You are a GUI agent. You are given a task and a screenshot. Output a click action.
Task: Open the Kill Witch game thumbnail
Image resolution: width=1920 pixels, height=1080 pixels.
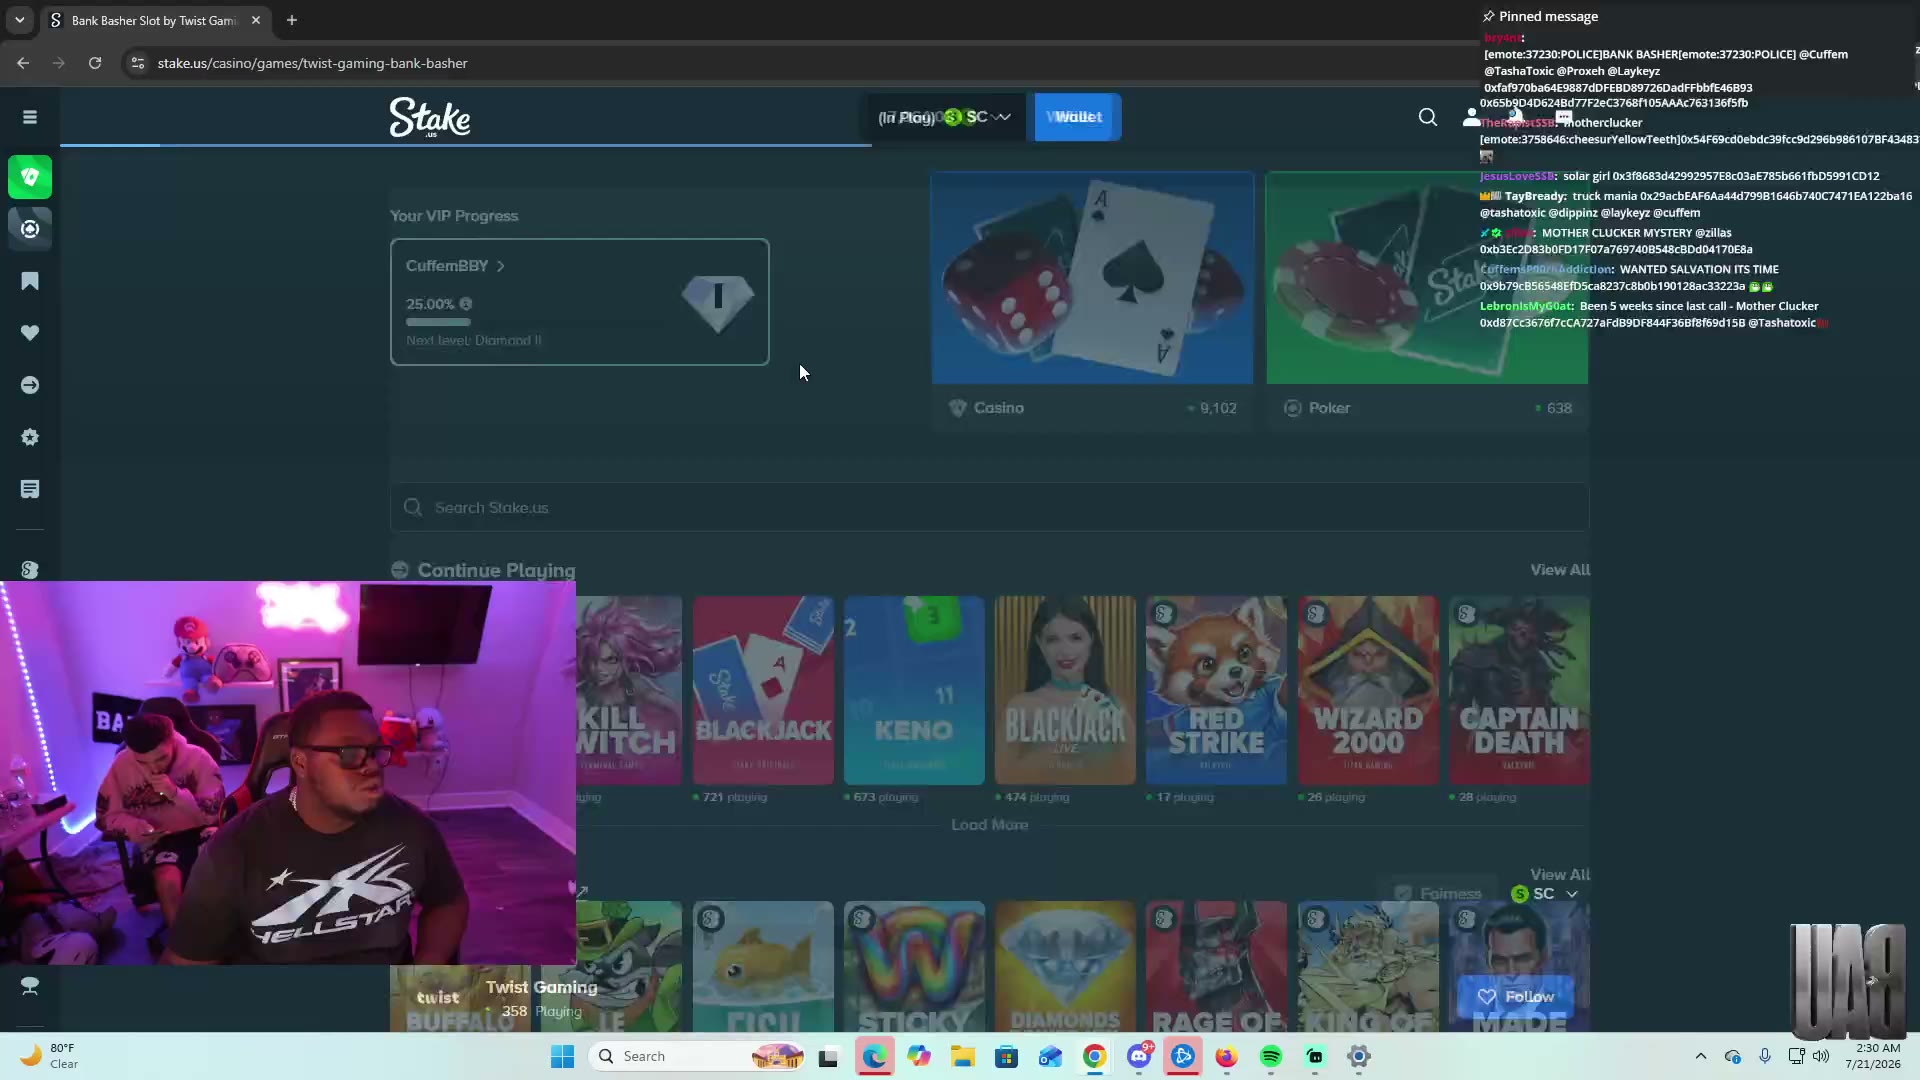pyautogui.click(x=629, y=691)
